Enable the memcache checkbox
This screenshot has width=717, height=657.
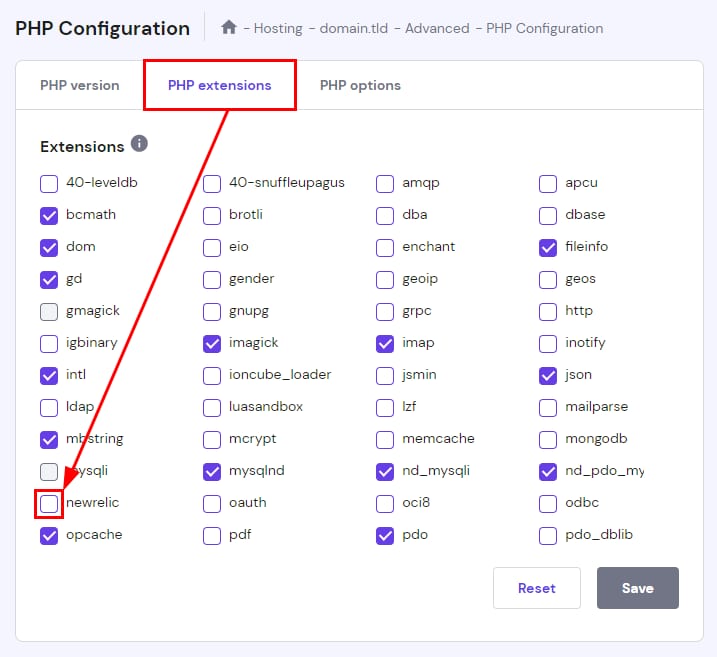[x=385, y=439]
